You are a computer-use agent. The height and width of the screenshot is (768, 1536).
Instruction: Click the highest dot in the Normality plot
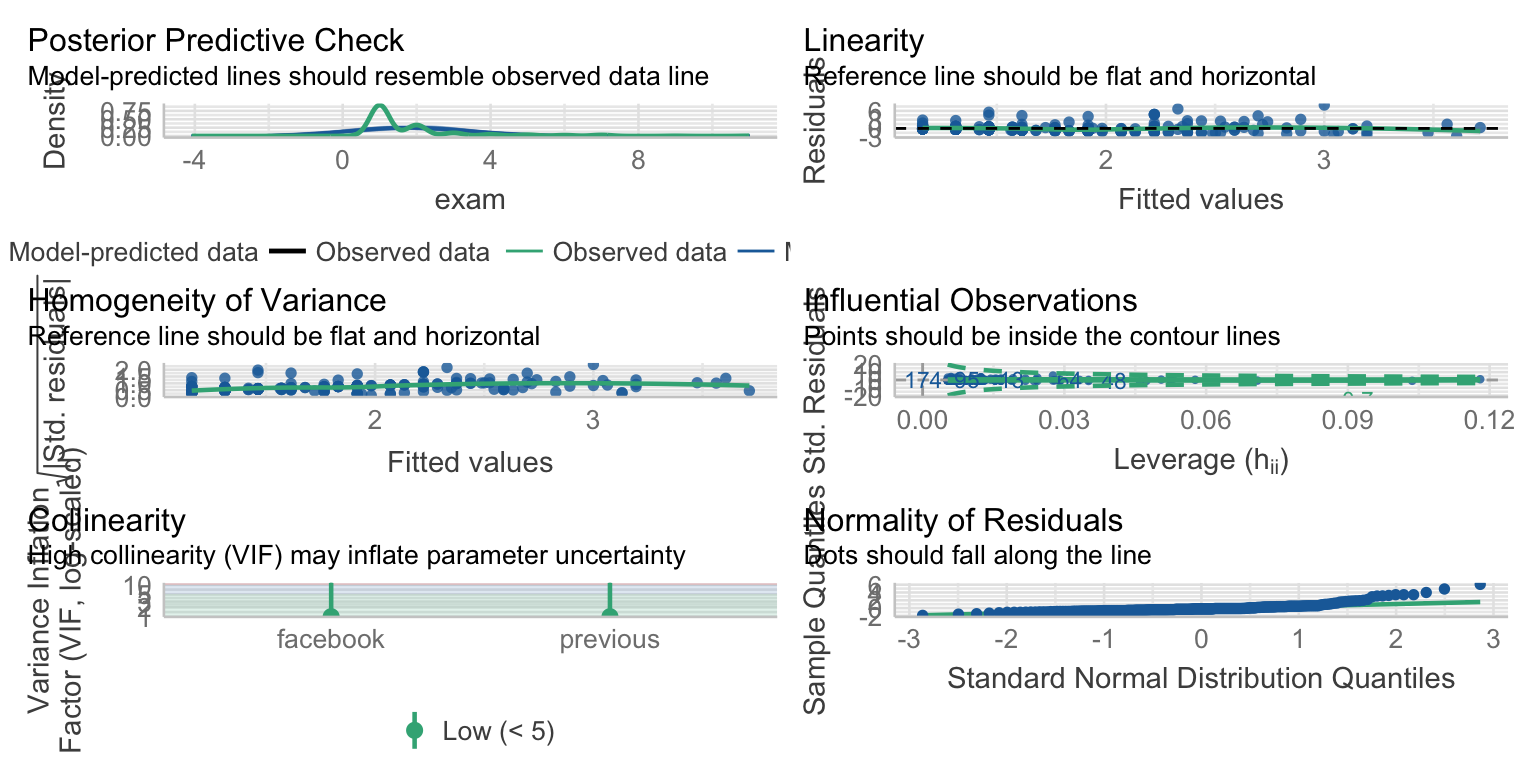(x=1480, y=584)
